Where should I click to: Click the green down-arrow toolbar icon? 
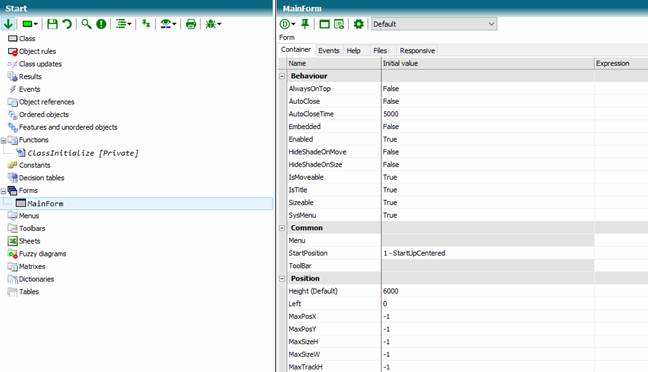click(x=8, y=24)
